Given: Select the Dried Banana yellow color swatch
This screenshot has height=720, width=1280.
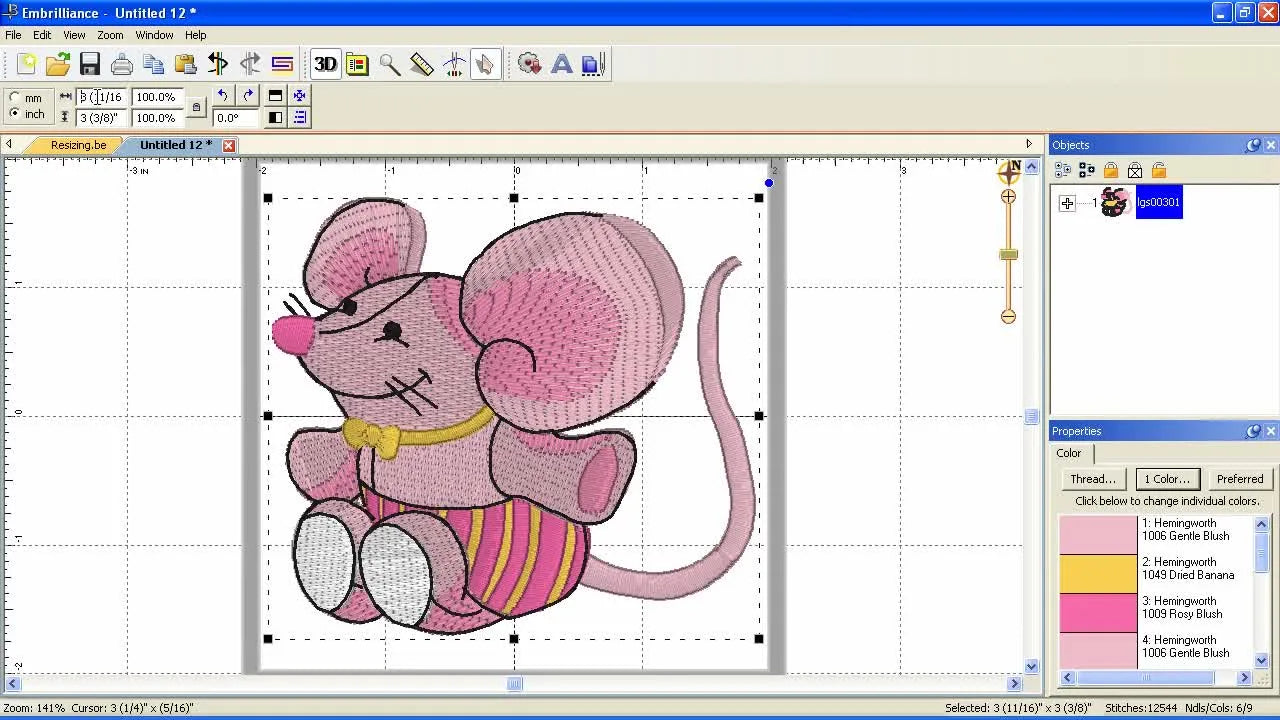Looking at the screenshot, I should point(1098,573).
